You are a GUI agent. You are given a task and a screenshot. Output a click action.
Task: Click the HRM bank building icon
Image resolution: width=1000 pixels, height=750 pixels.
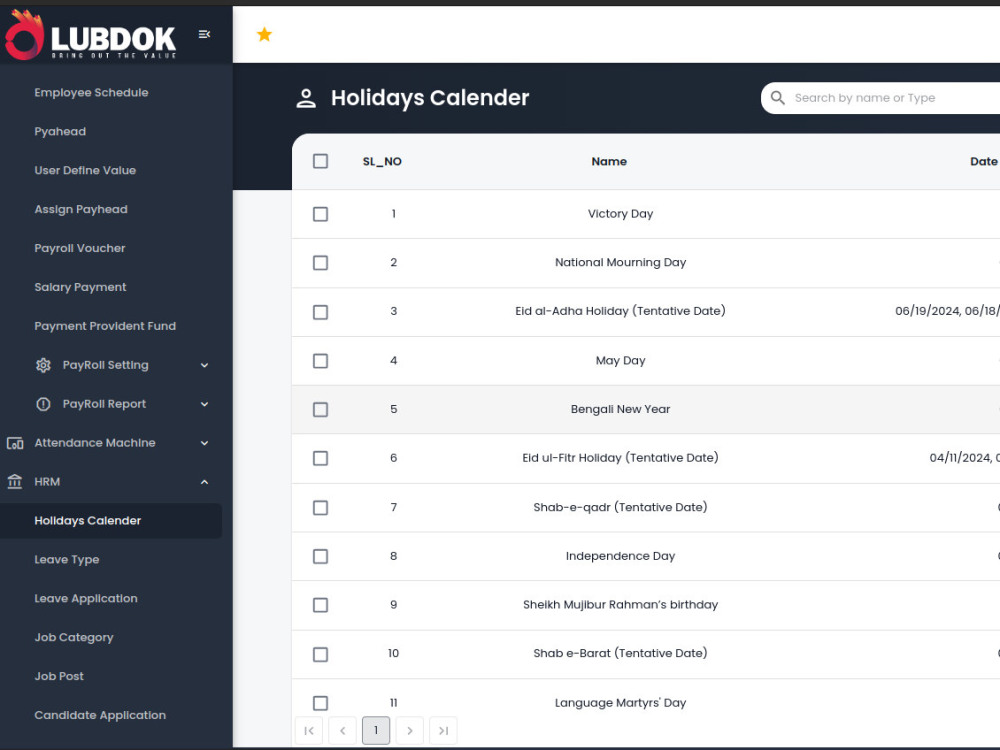tap(15, 482)
